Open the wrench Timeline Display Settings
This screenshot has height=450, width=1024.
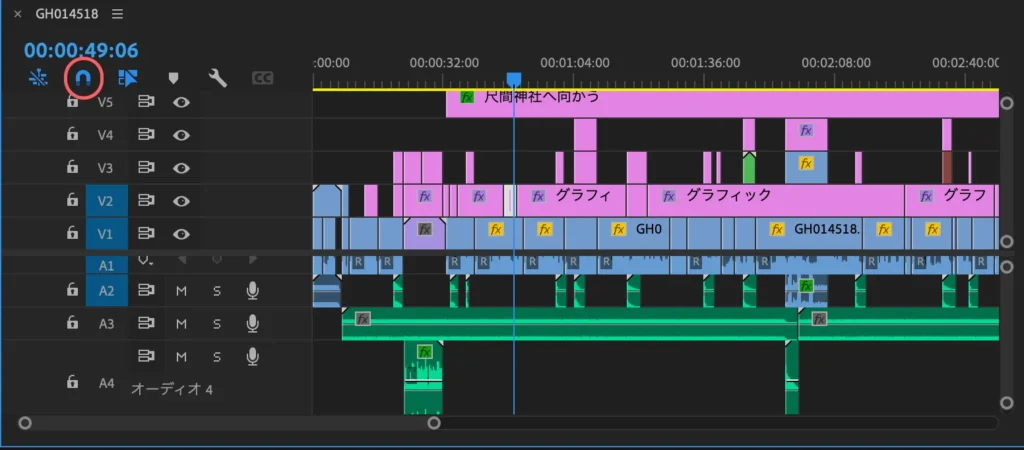217,77
